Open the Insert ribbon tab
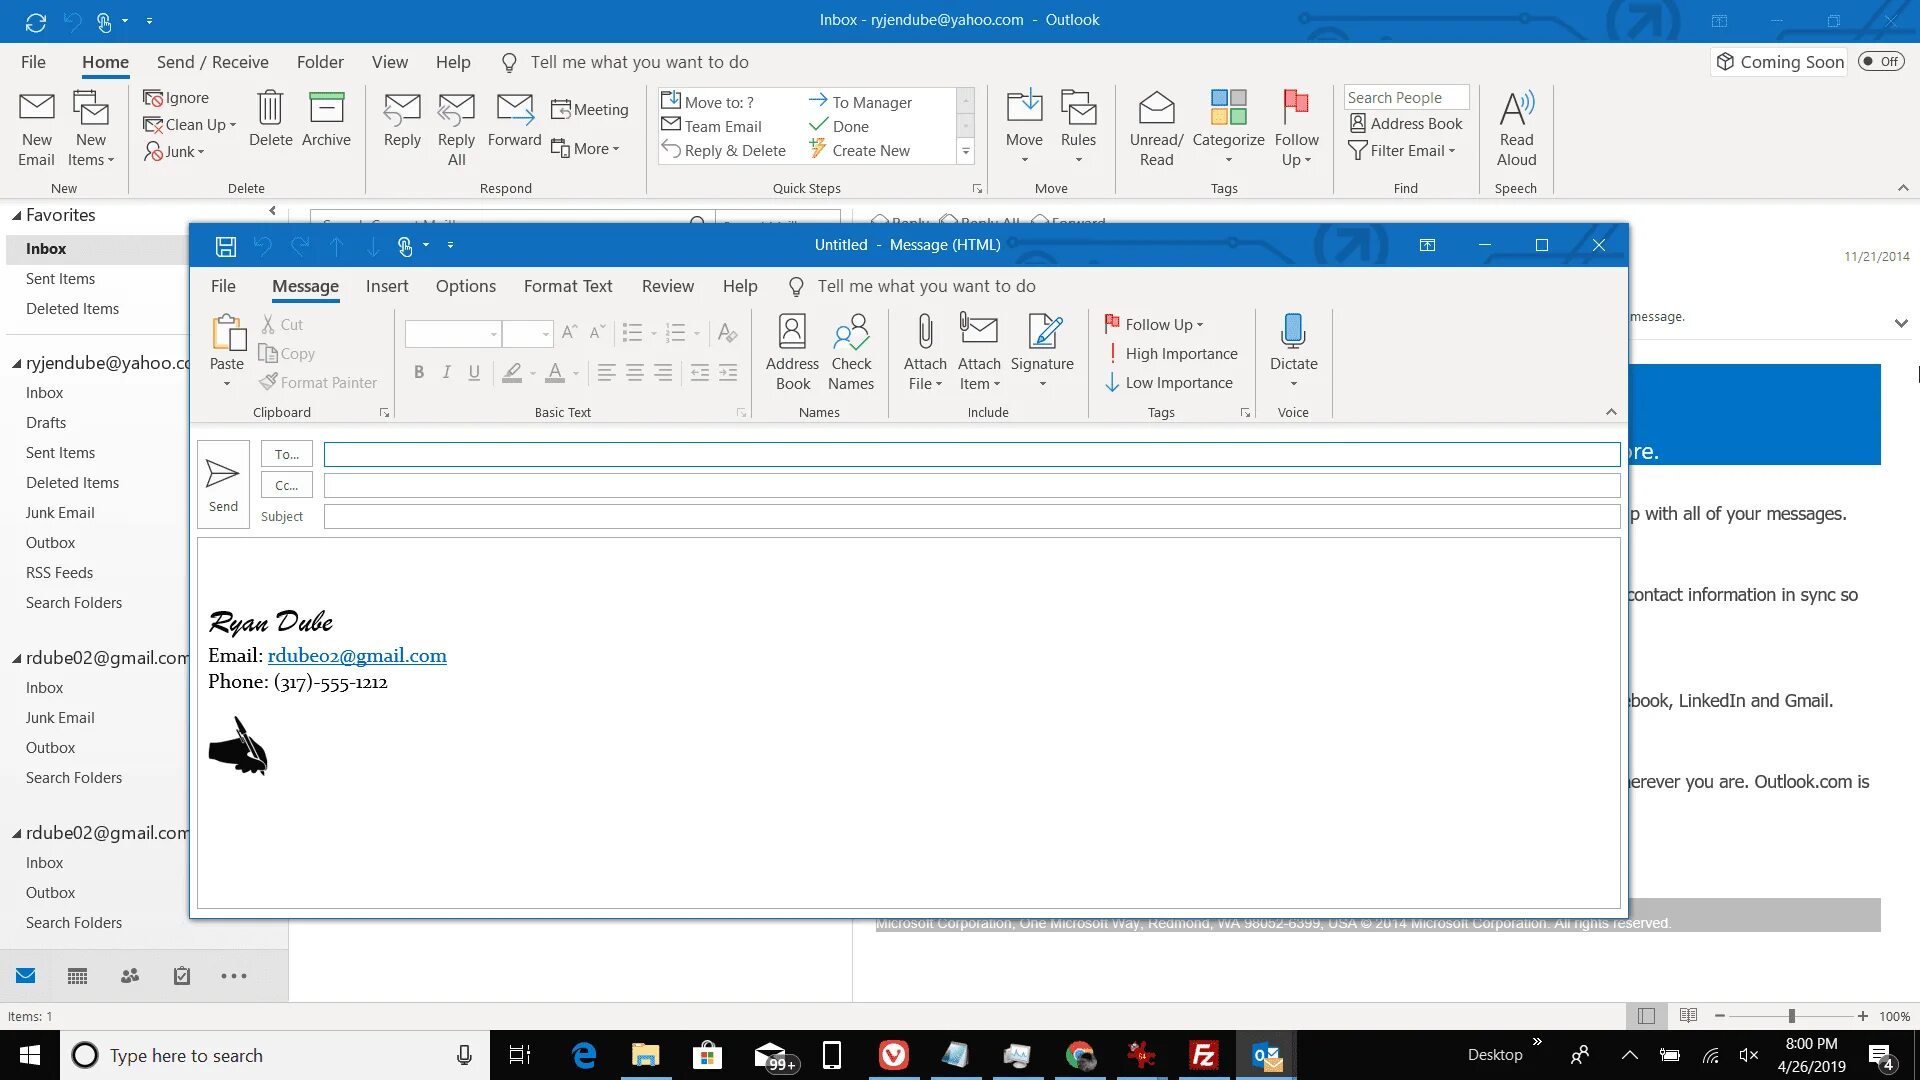The height and width of the screenshot is (1080, 1920). (386, 285)
